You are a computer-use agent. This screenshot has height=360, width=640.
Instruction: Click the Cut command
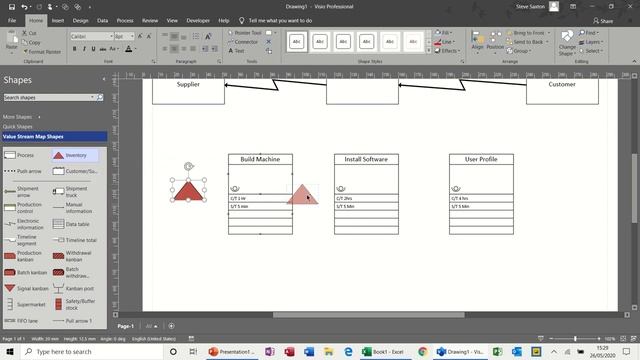point(29,33)
